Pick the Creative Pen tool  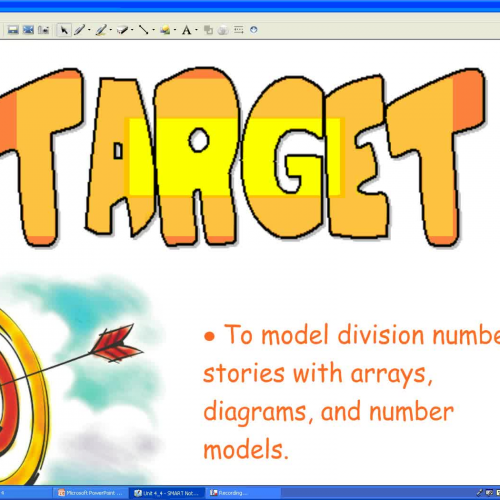(101, 30)
